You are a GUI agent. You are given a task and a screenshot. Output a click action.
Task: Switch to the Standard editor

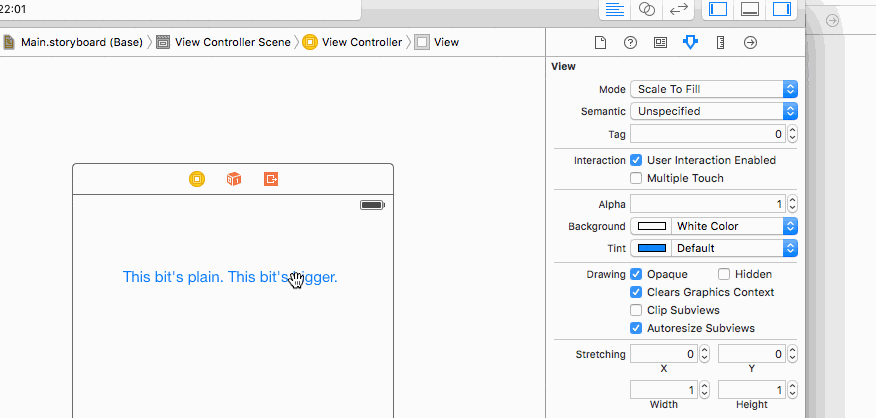pos(615,9)
